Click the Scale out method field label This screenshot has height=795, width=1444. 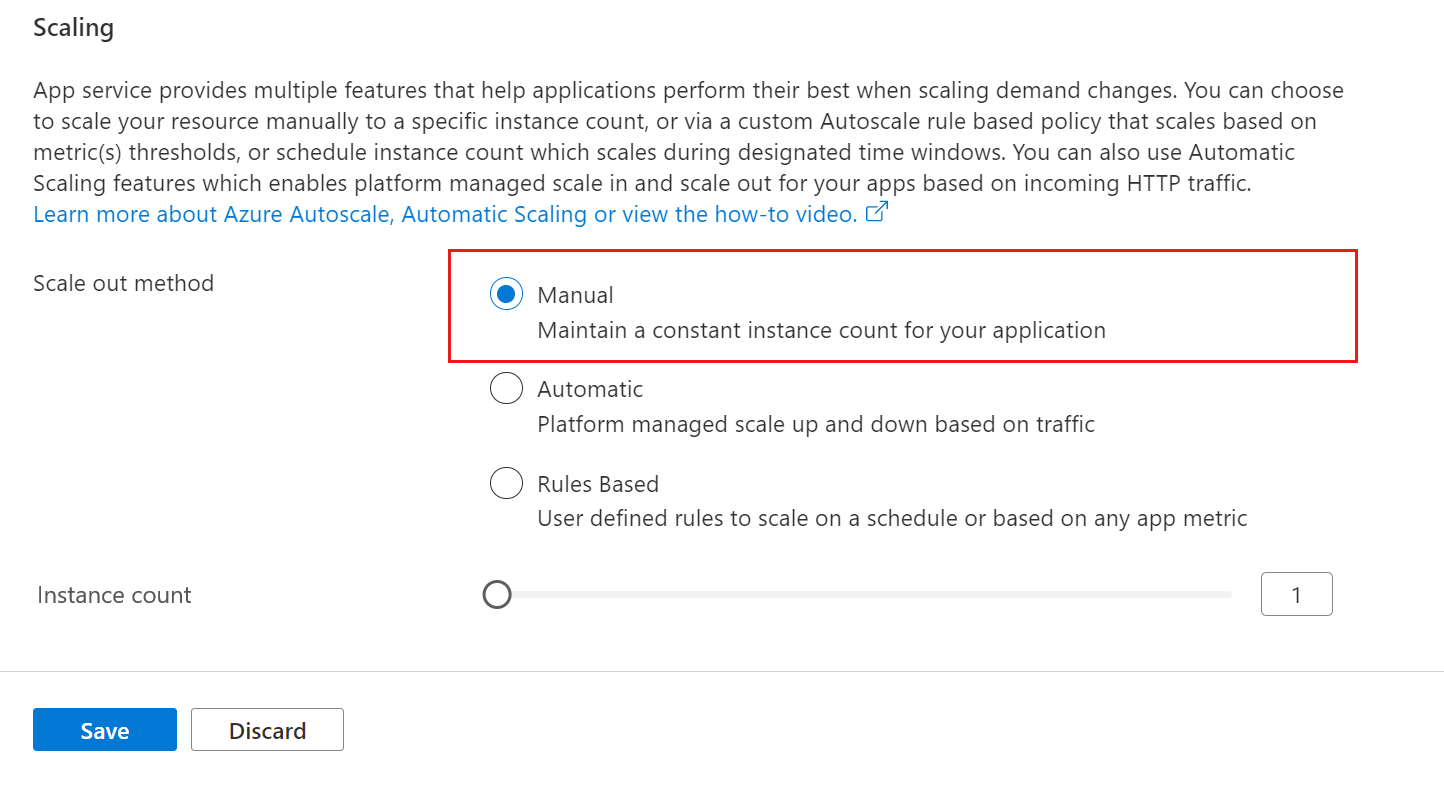pos(123,283)
